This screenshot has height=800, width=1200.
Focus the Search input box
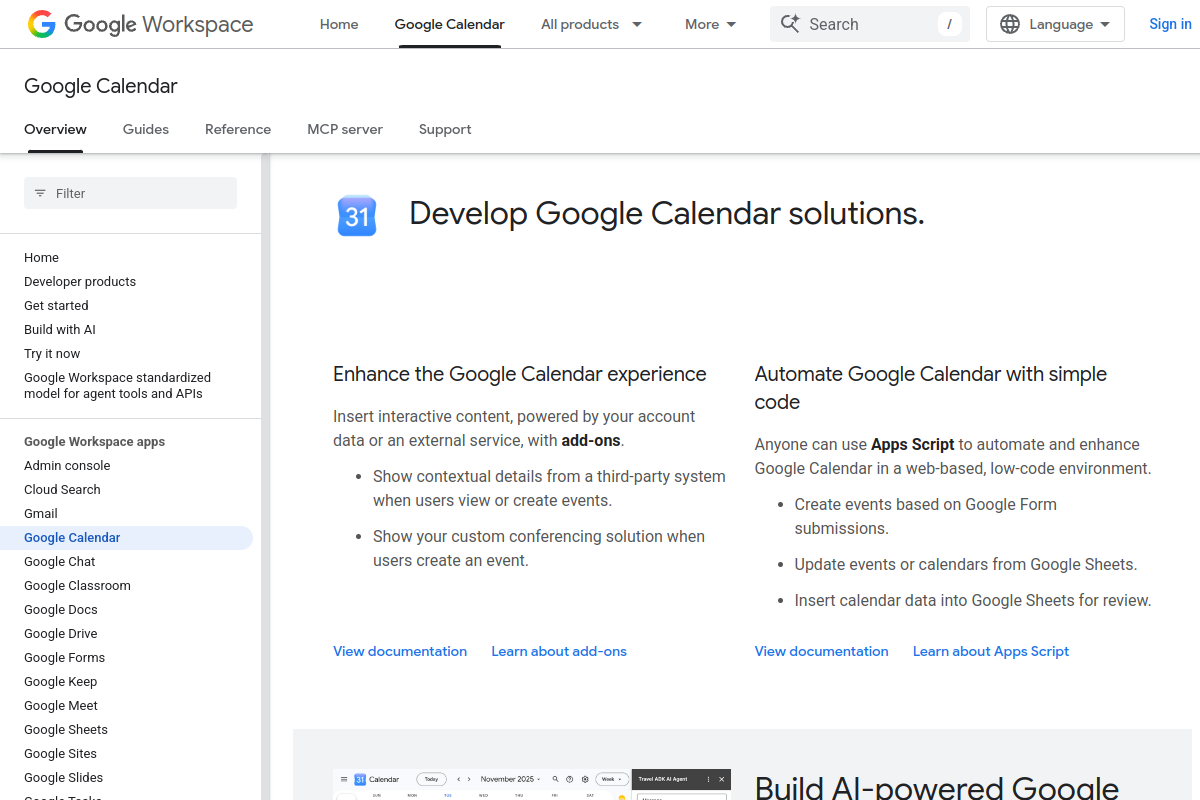[x=870, y=24]
